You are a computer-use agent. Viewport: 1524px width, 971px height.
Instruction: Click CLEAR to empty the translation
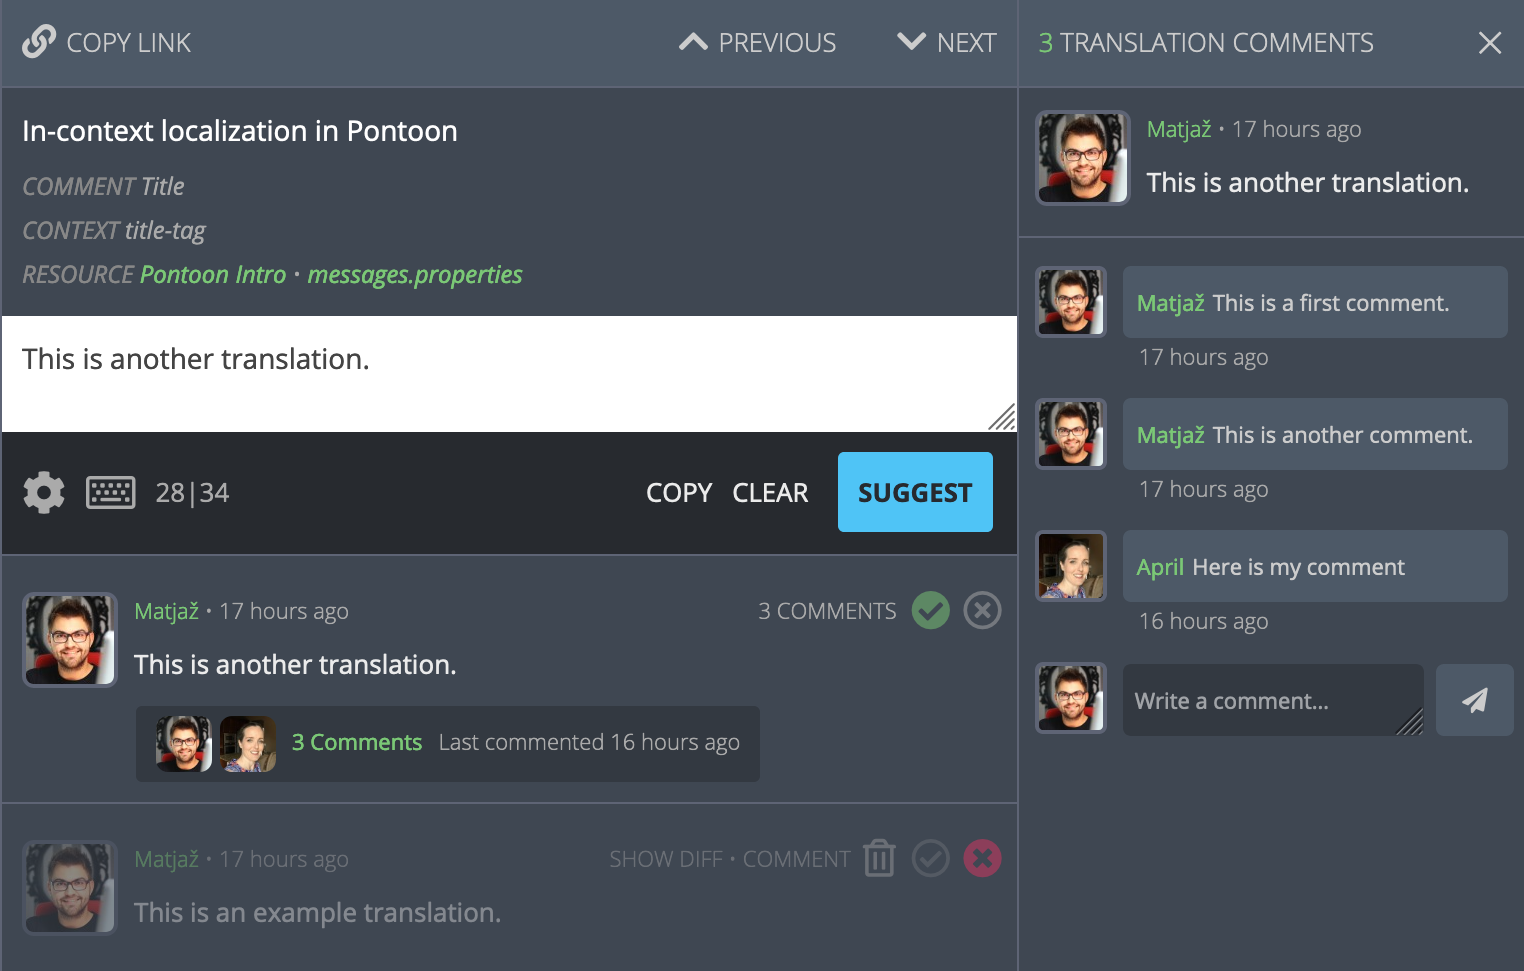tap(770, 493)
